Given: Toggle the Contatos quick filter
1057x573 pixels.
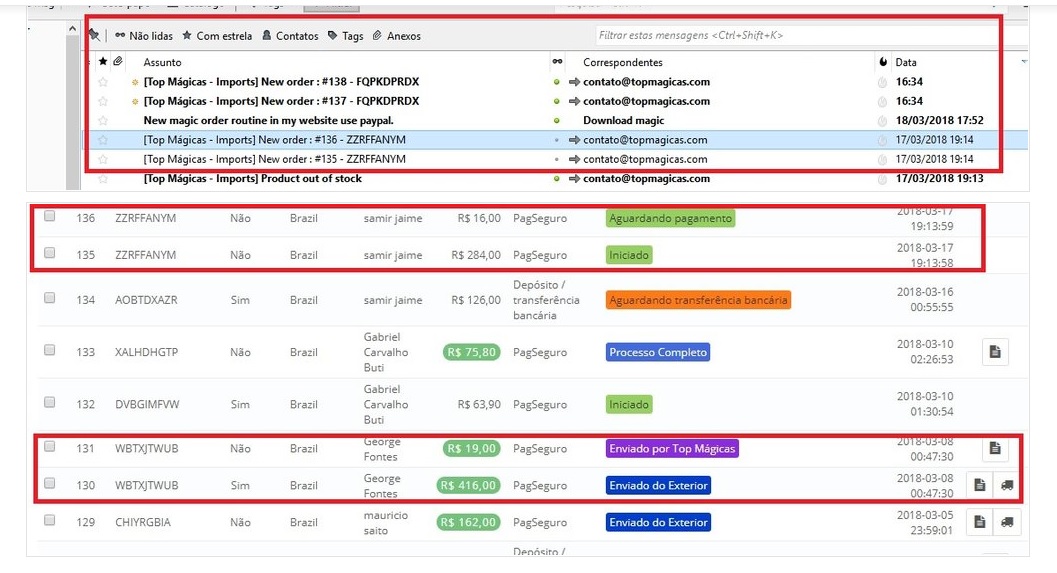Looking at the screenshot, I should pyautogui.click(x=290, y=36).
